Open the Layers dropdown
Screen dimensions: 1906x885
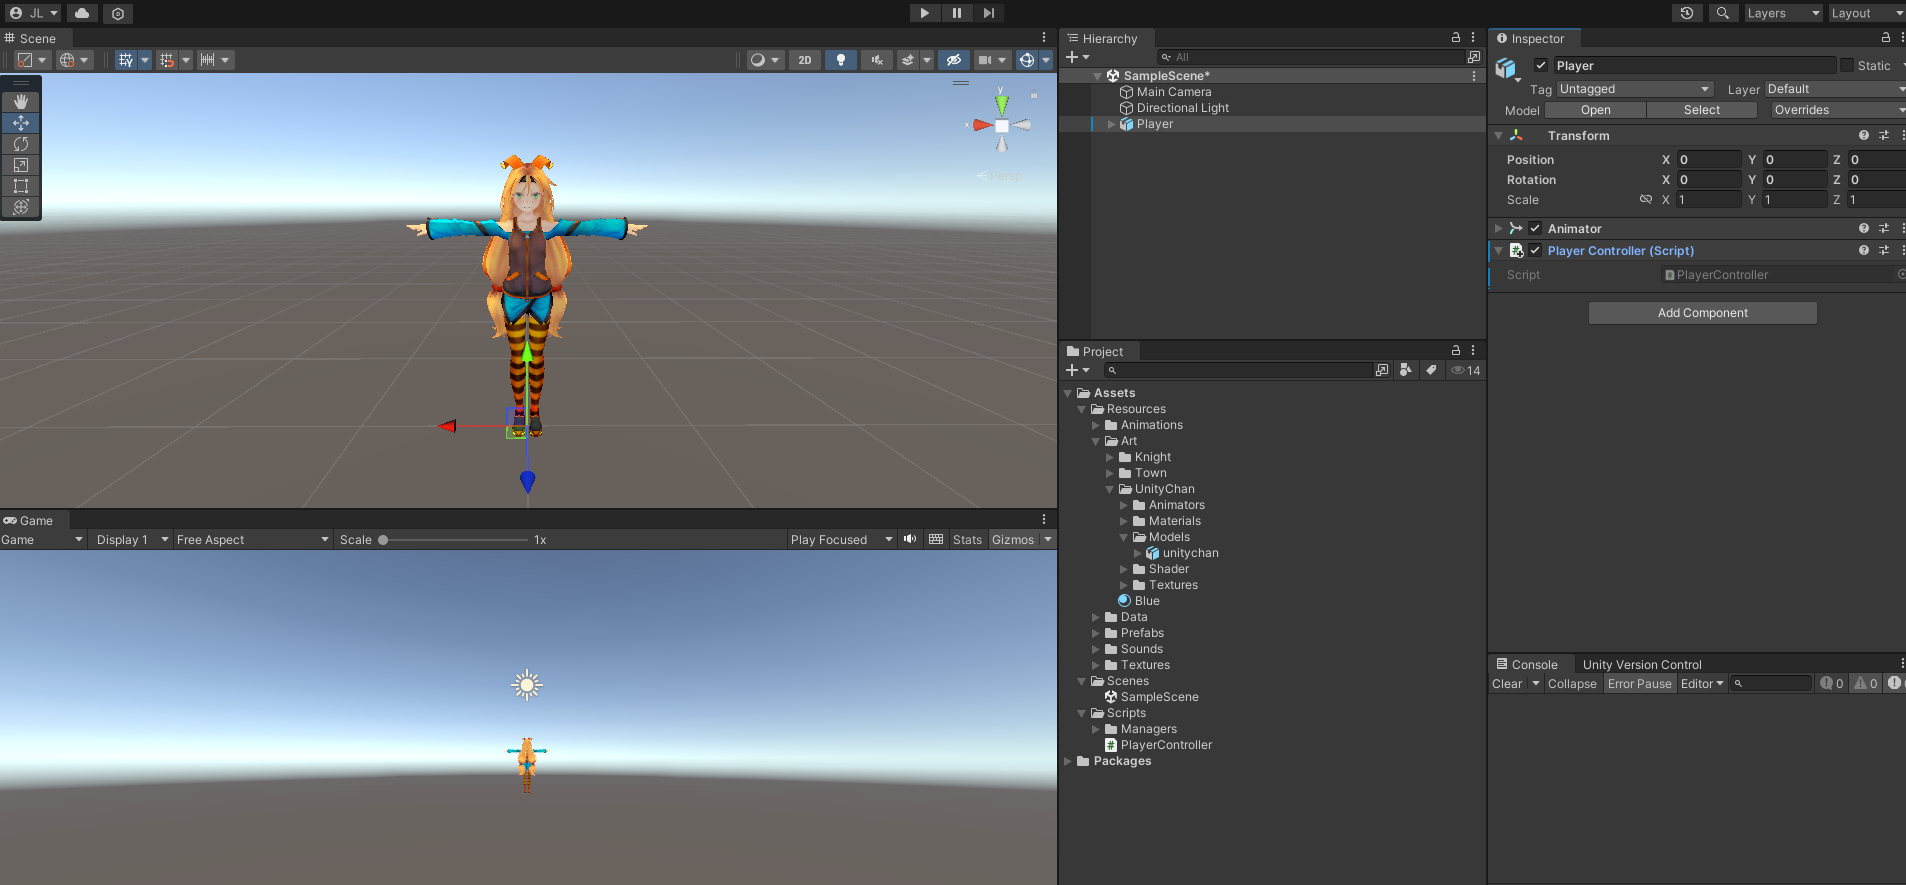click(1783, 13)
